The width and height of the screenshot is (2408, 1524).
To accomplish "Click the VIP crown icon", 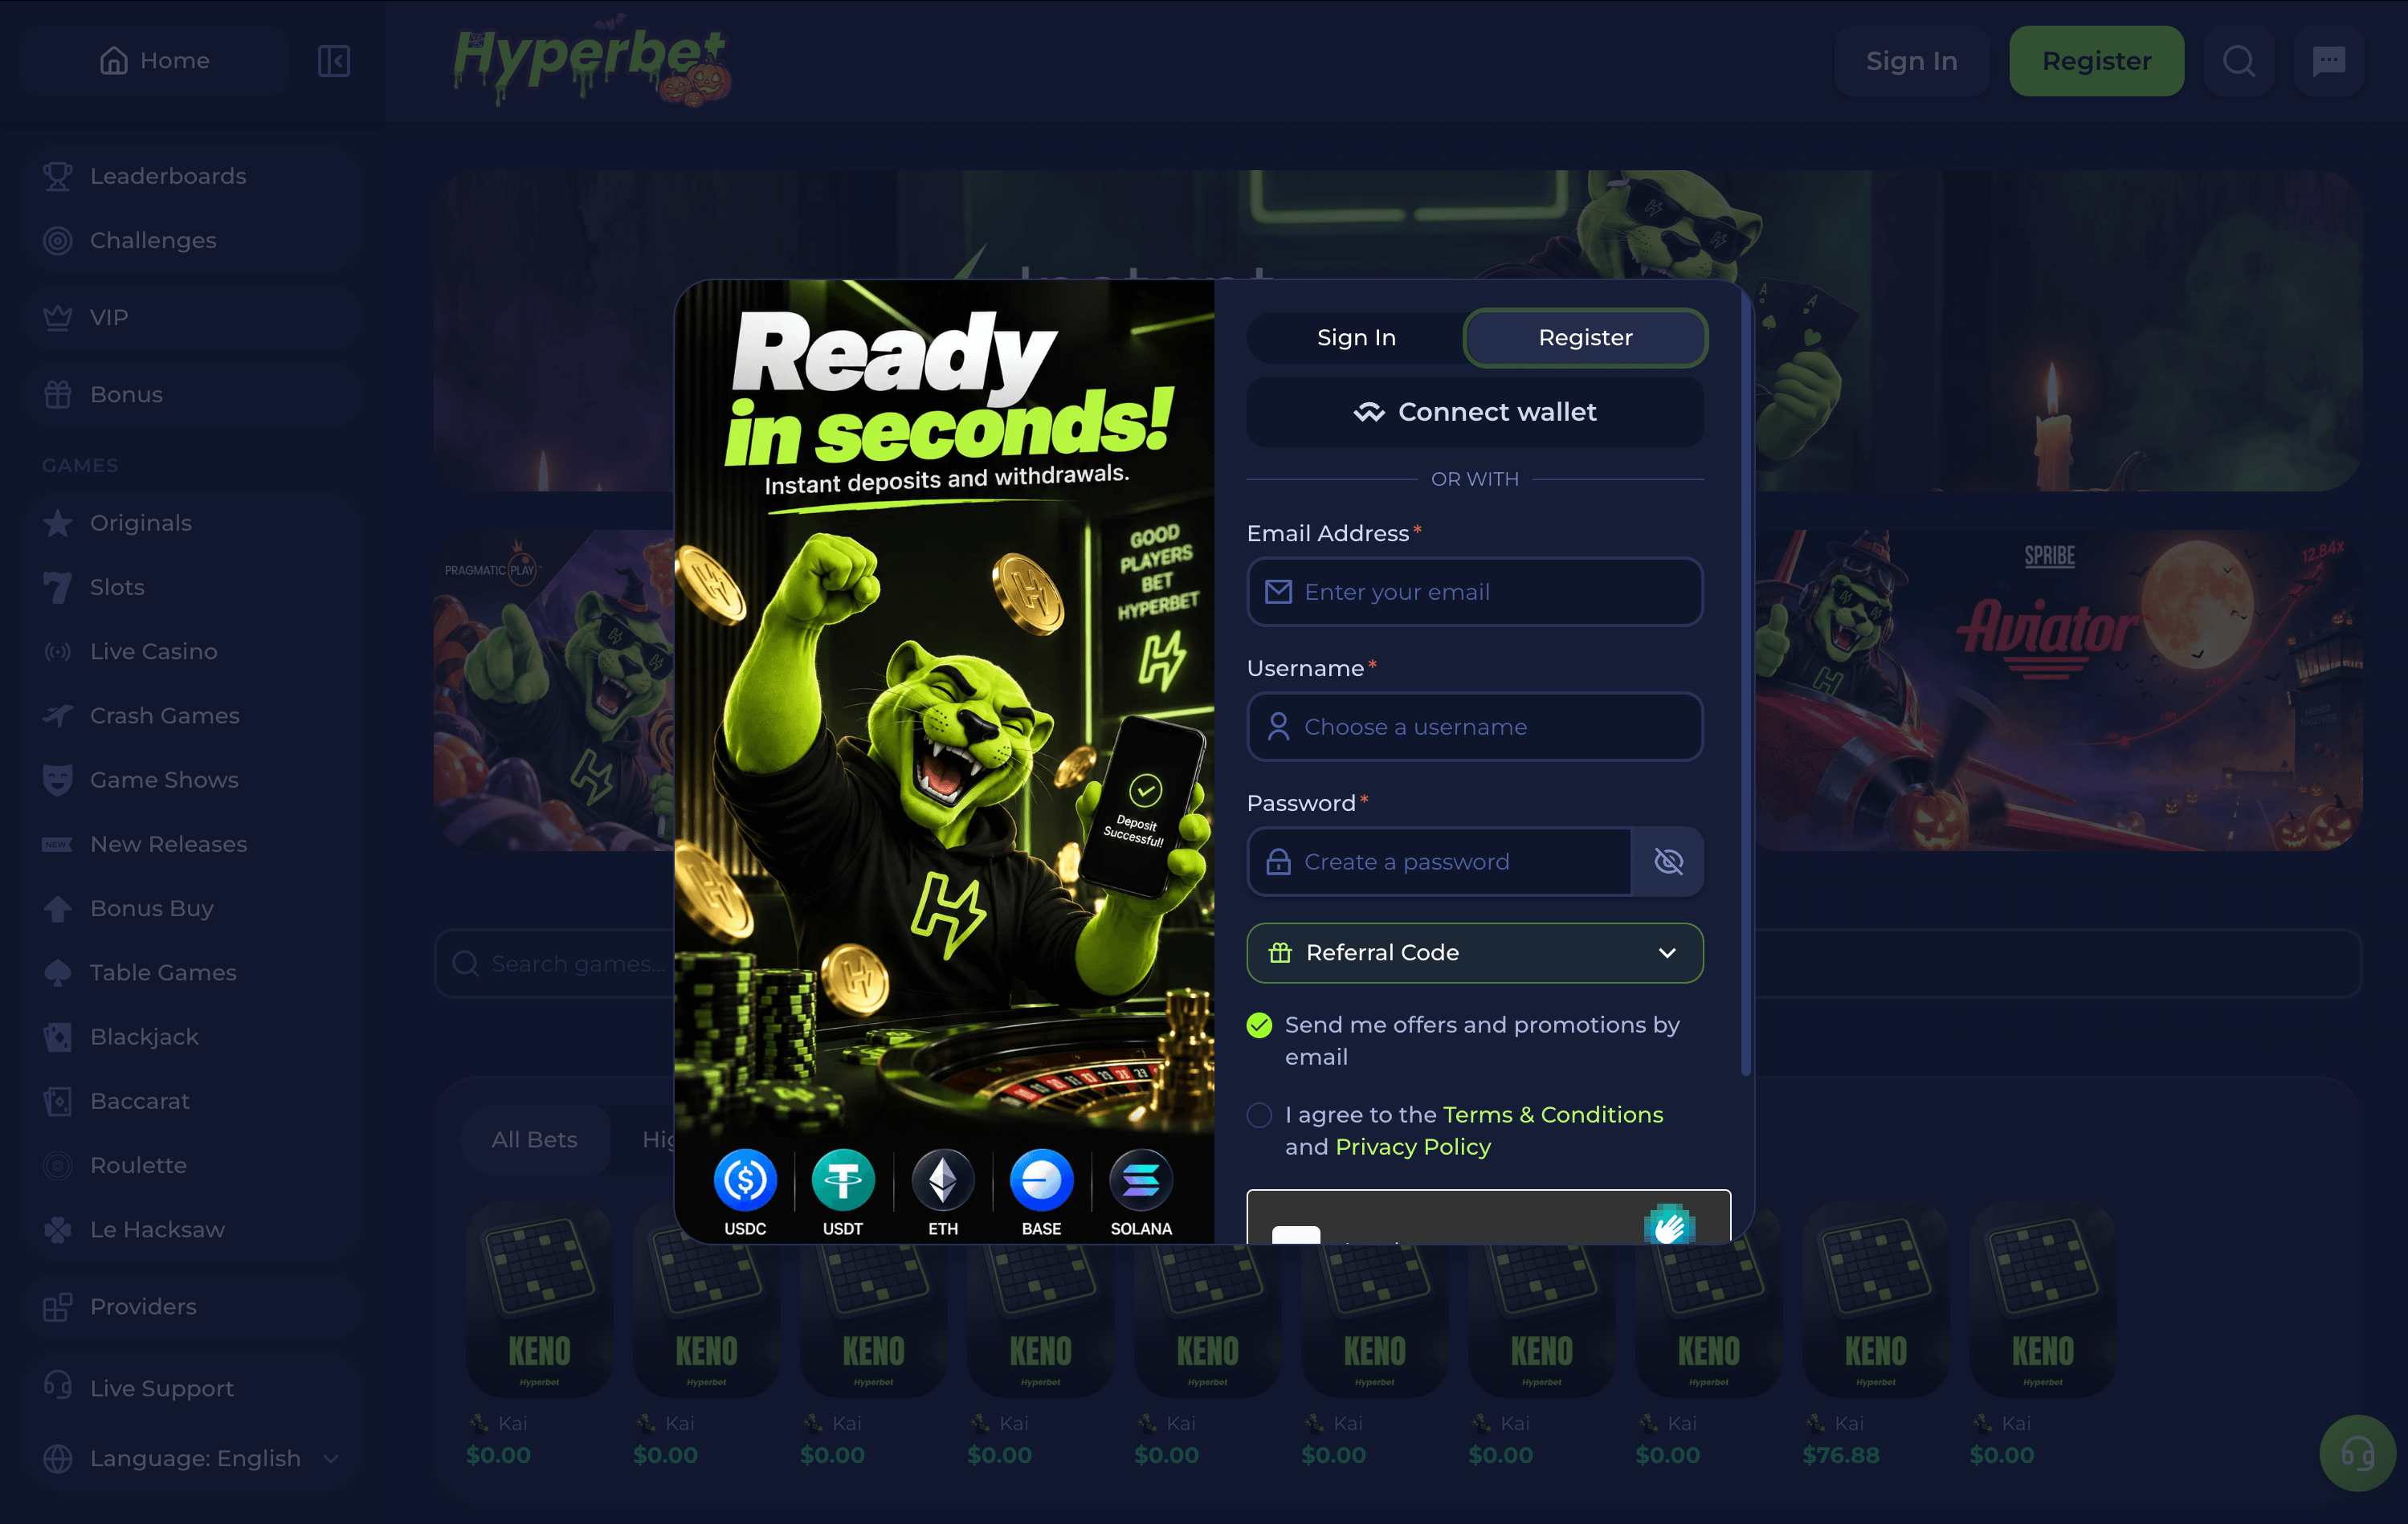I will [x=58, y=317].
